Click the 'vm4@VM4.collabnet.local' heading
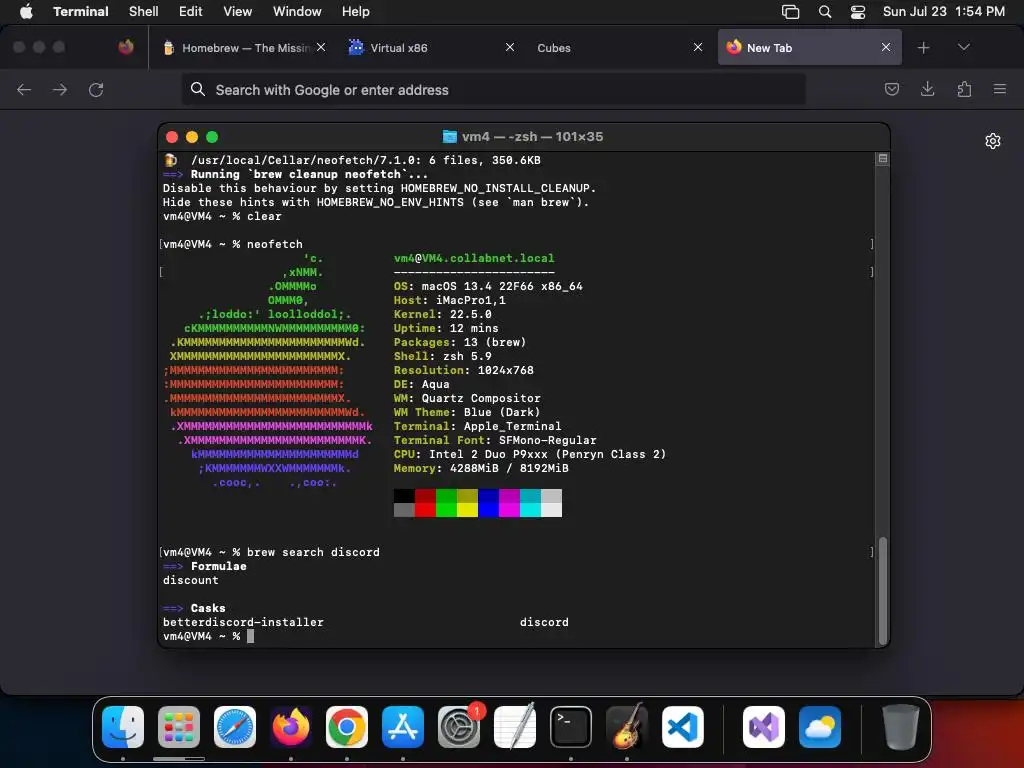 click(x=474, y=258)
